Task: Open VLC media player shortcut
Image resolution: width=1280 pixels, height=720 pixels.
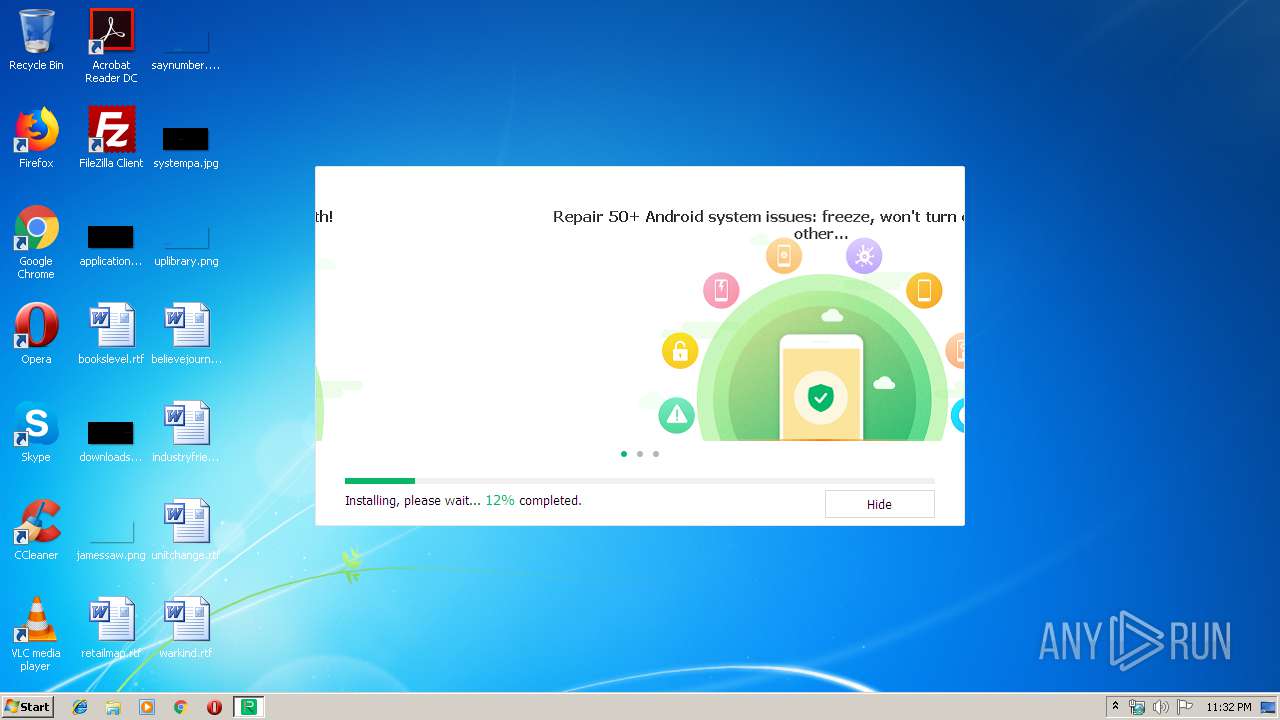Action: point(36,635)
